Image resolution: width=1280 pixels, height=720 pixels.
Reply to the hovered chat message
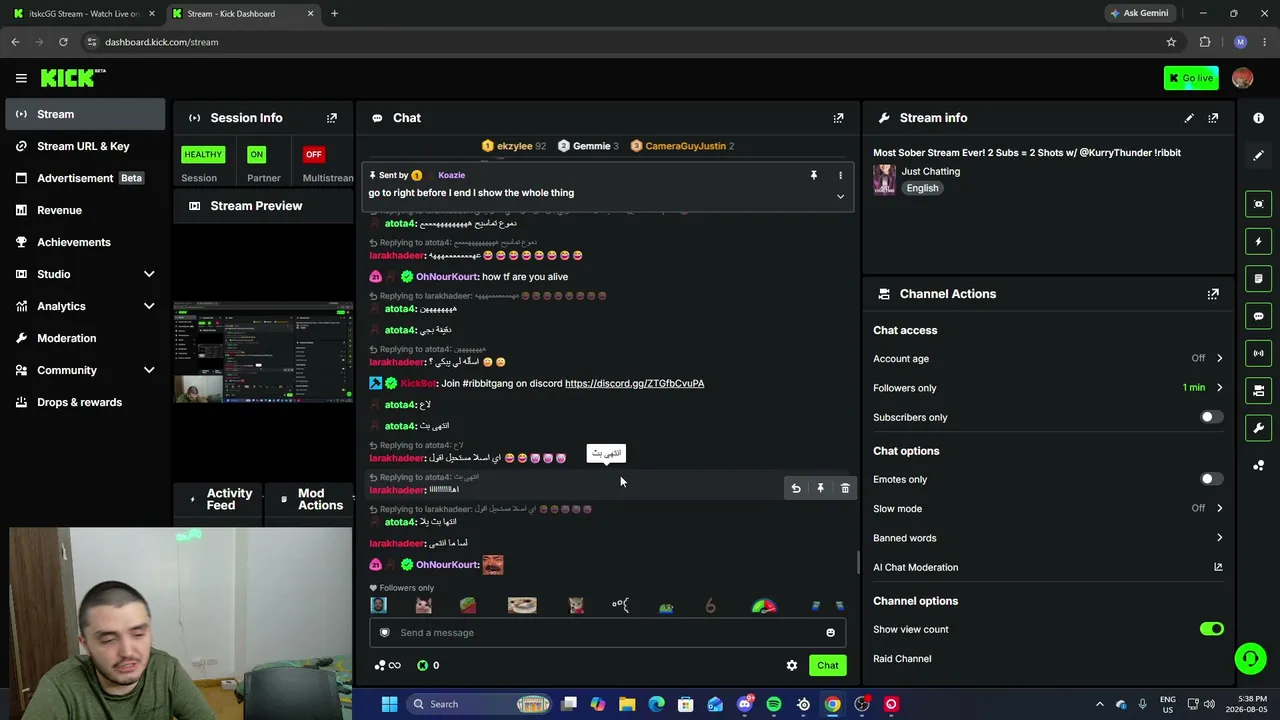point(796,488)
